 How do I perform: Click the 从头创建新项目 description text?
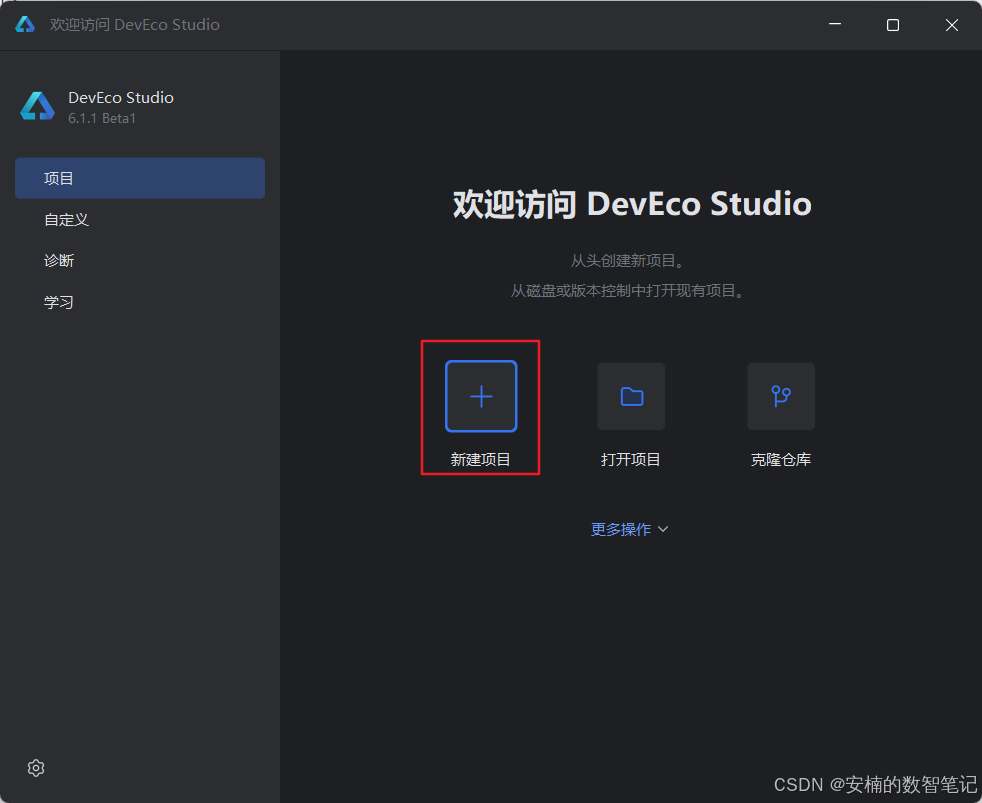628,261
